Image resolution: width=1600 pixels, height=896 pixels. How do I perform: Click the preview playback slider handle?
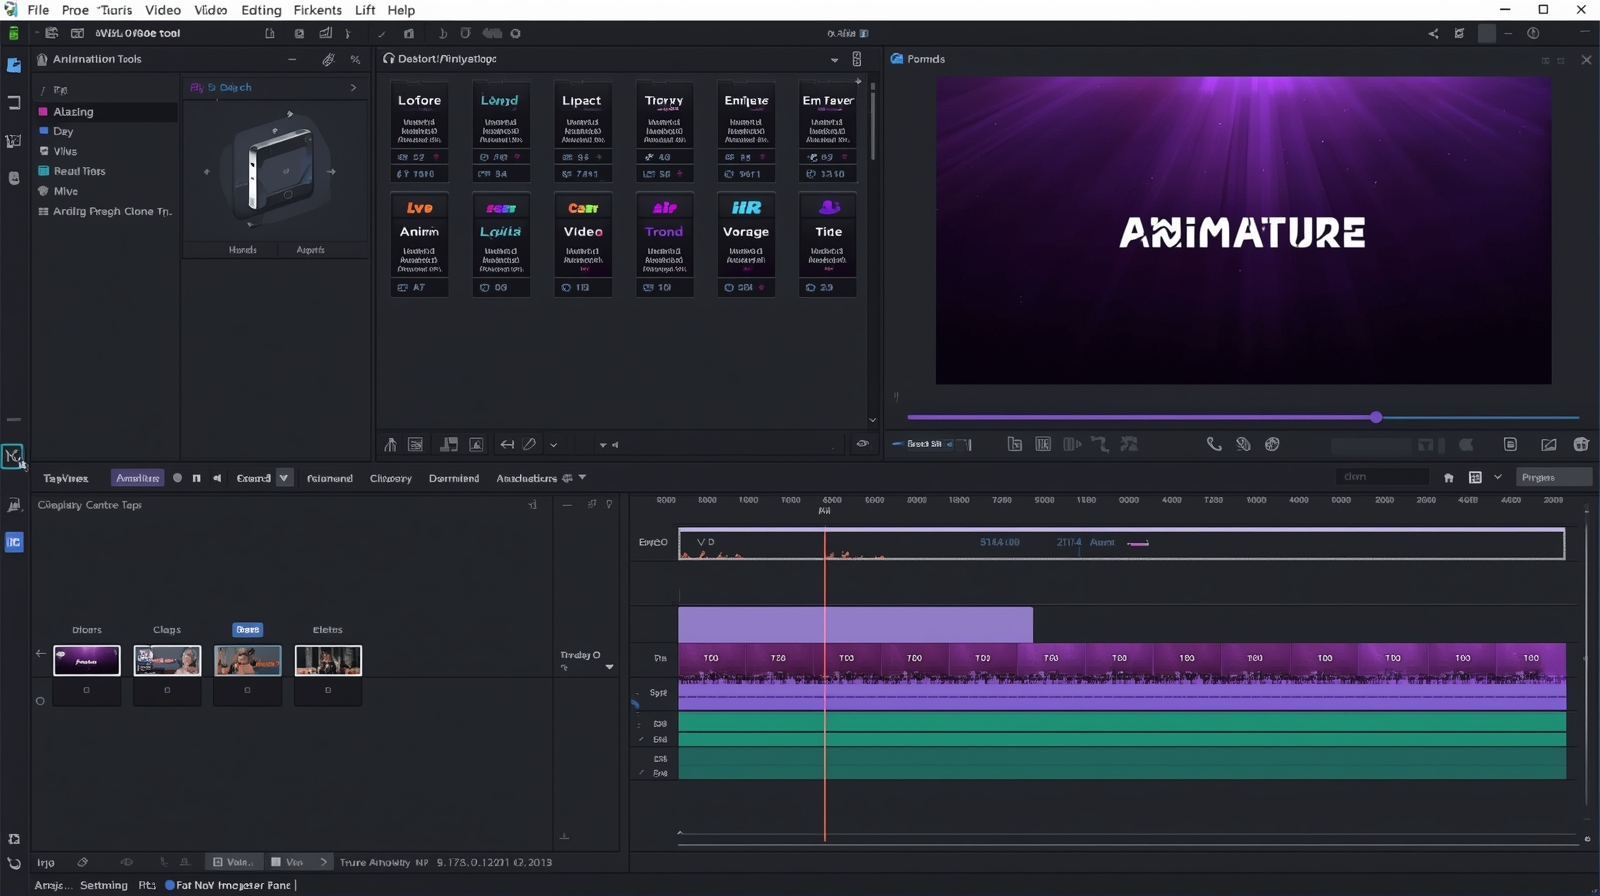click(x=1376, y=417)
